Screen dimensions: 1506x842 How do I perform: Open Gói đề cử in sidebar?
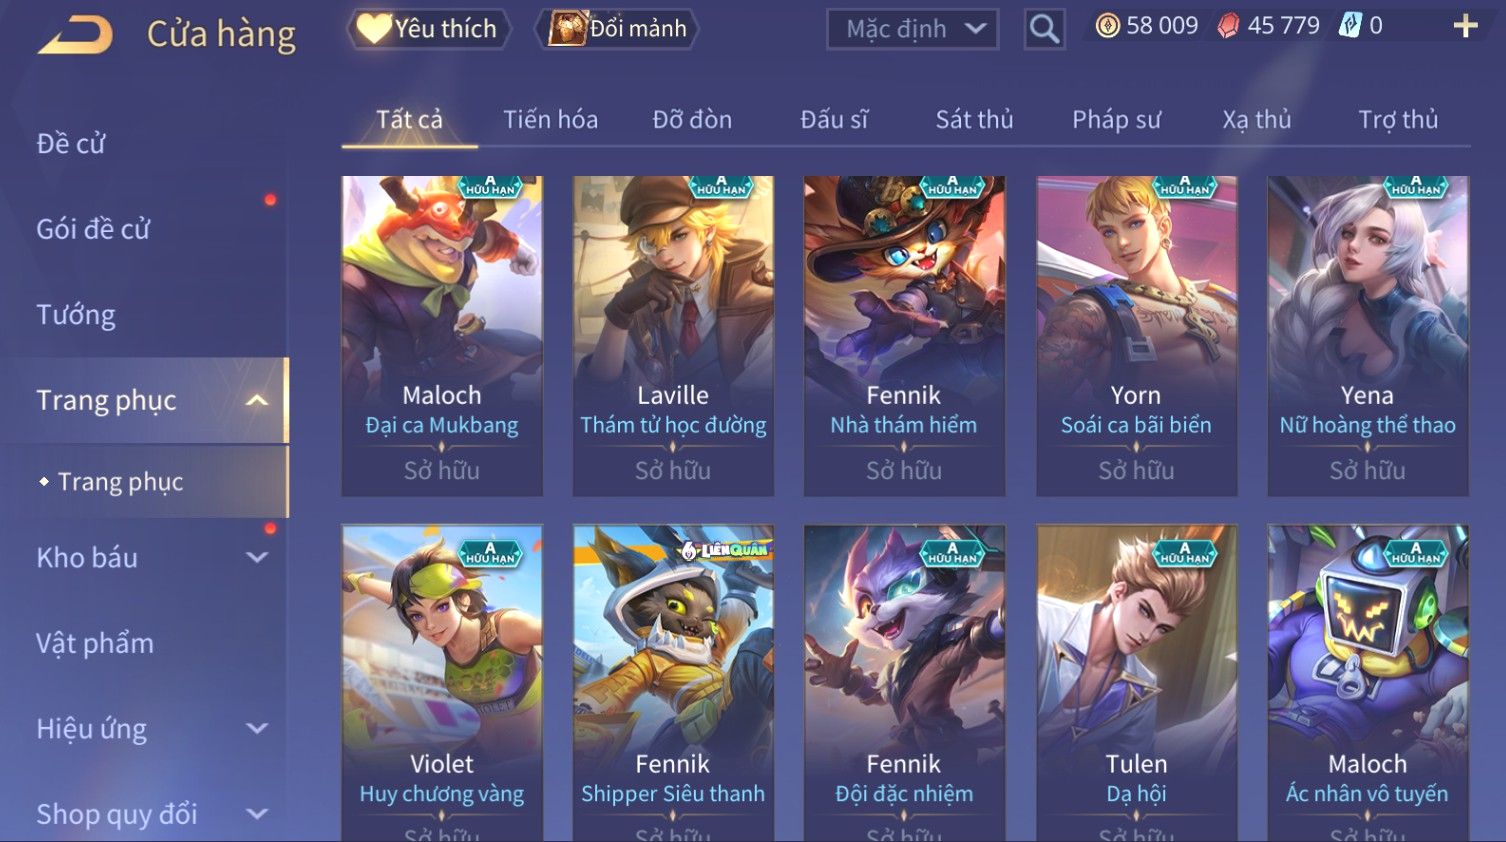93,229
